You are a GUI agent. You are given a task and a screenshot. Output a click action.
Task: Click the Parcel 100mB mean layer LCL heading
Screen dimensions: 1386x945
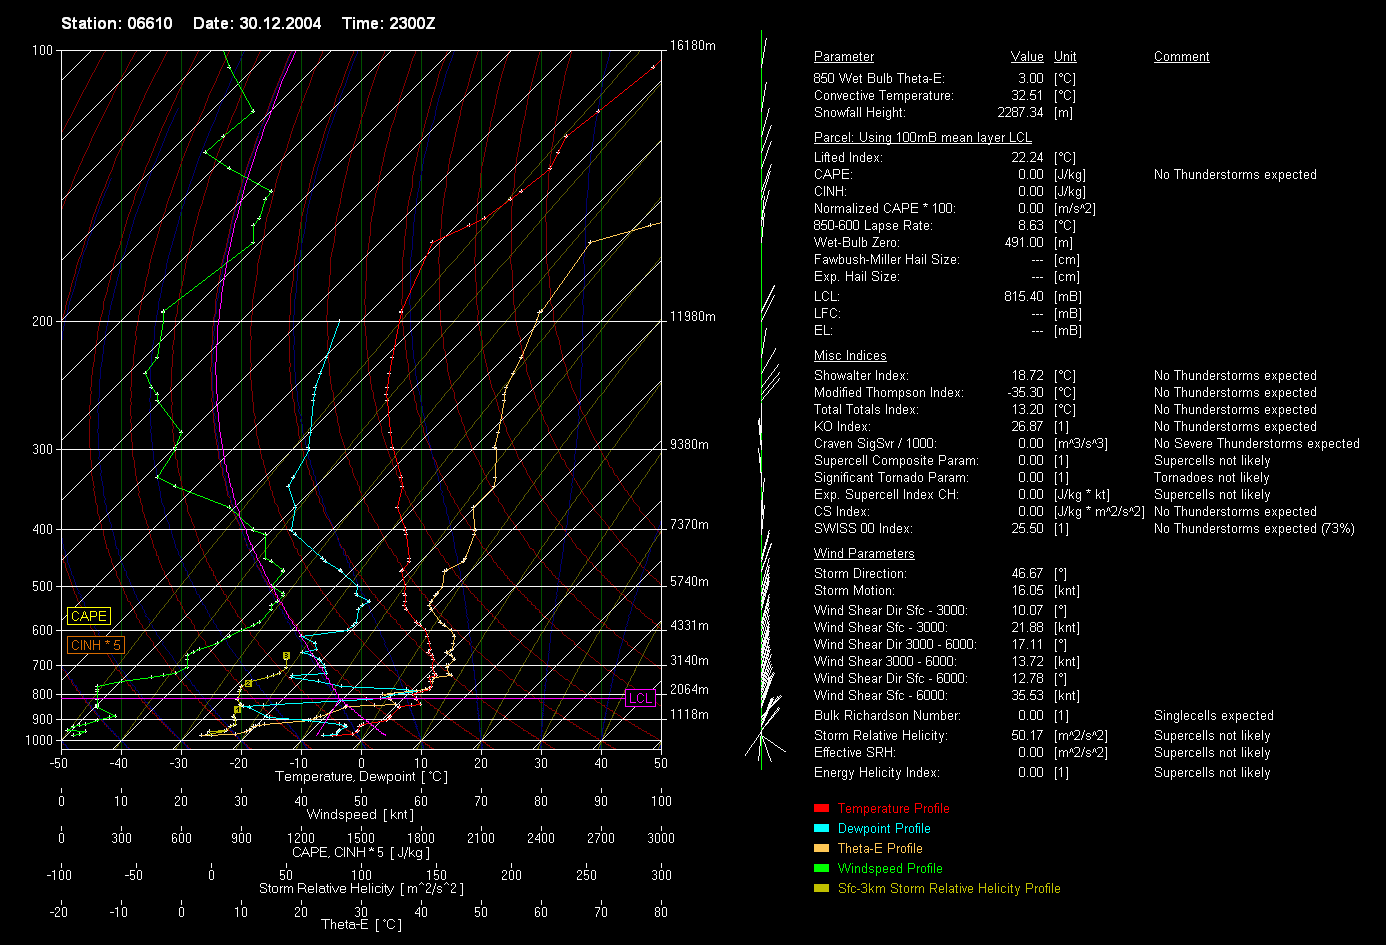pyautogui.click(x=922, y=138)
